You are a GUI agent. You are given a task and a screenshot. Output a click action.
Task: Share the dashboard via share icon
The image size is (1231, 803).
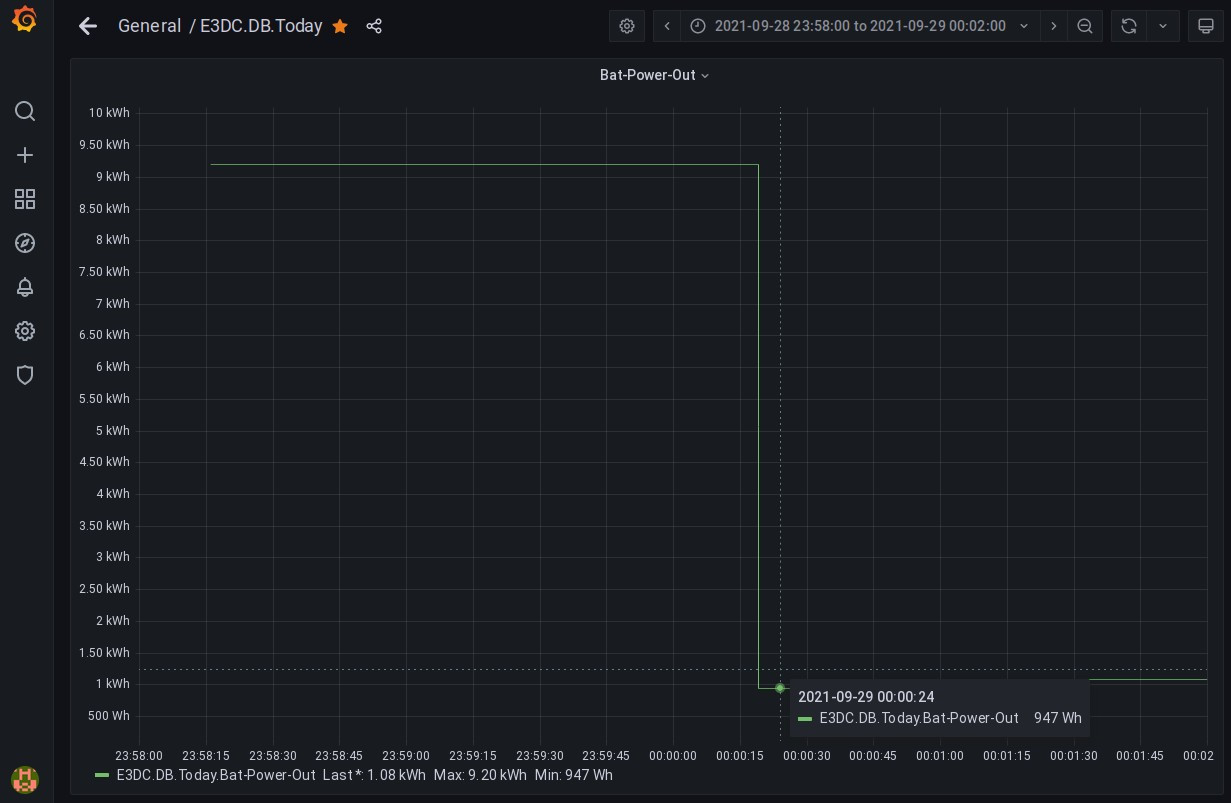tap(374, 27)
